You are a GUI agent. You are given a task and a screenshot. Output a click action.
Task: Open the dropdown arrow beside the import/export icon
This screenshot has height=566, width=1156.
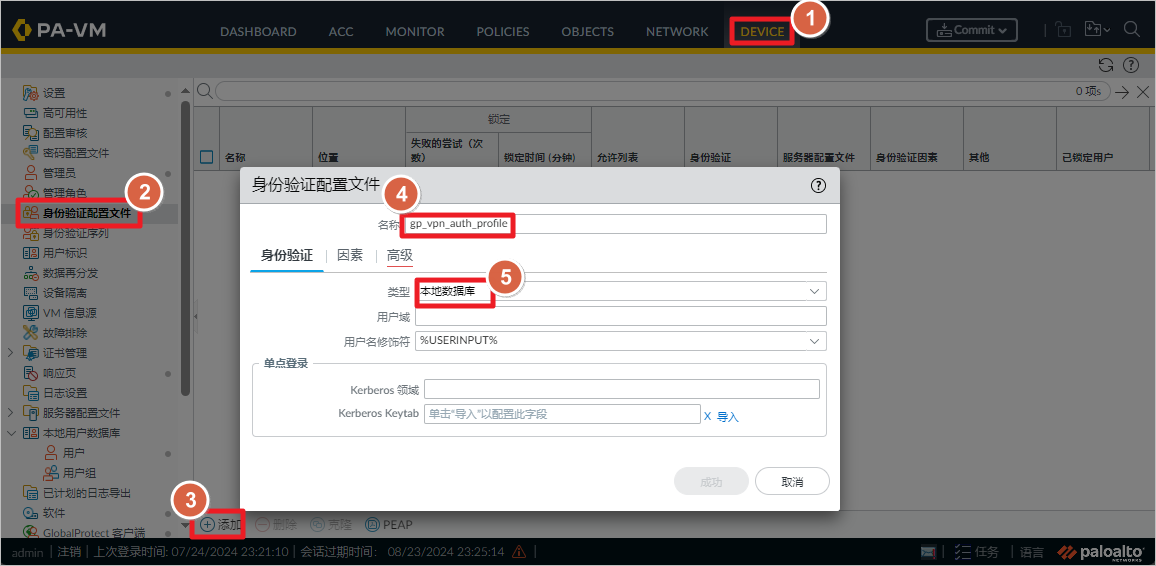(1107, 30)
